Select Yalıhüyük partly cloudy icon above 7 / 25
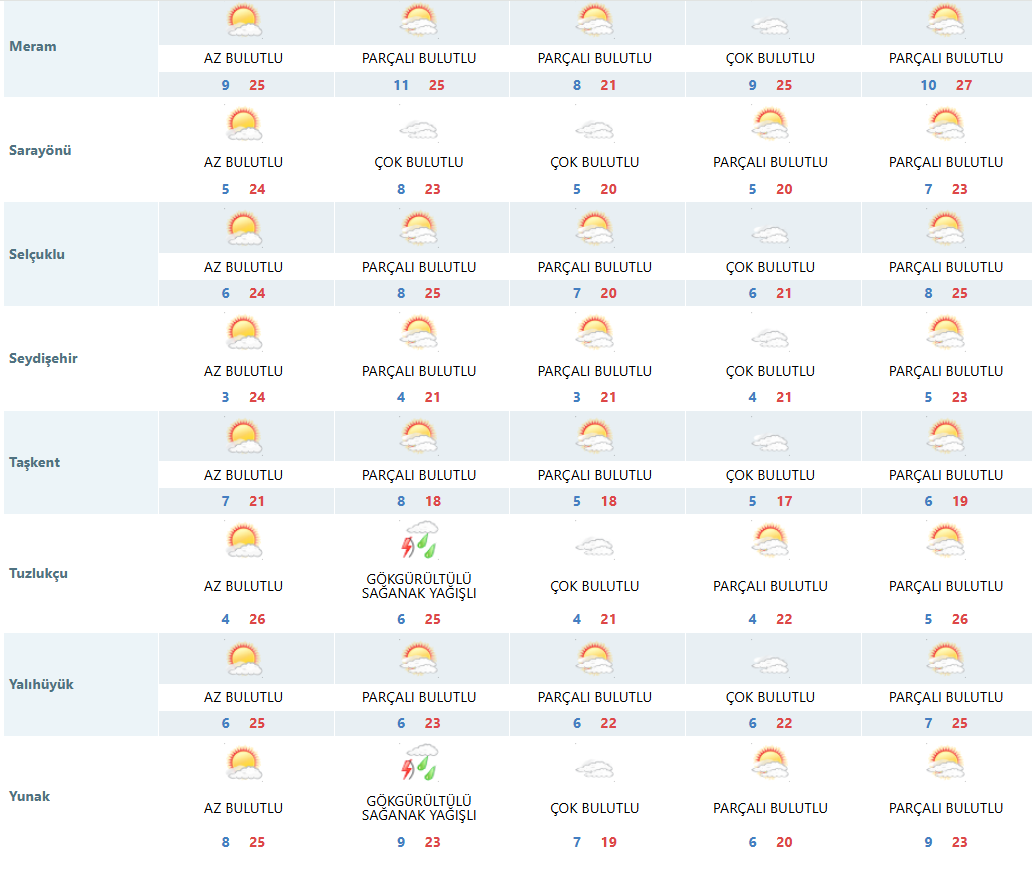This screenshot has height=875, width=1032. [946, 660]
